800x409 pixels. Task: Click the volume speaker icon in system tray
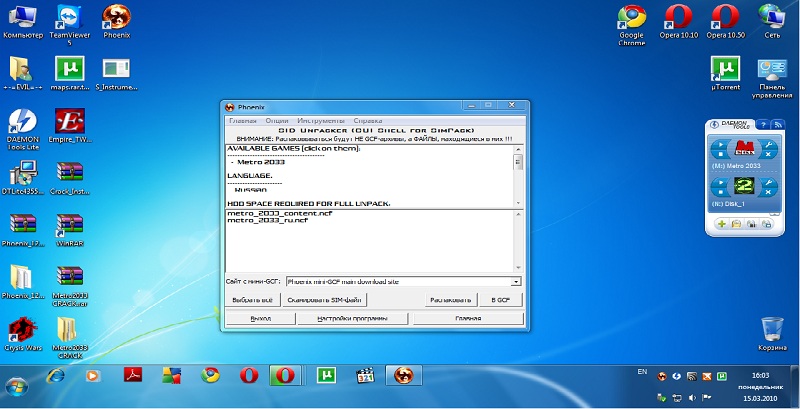coord(692,397)
